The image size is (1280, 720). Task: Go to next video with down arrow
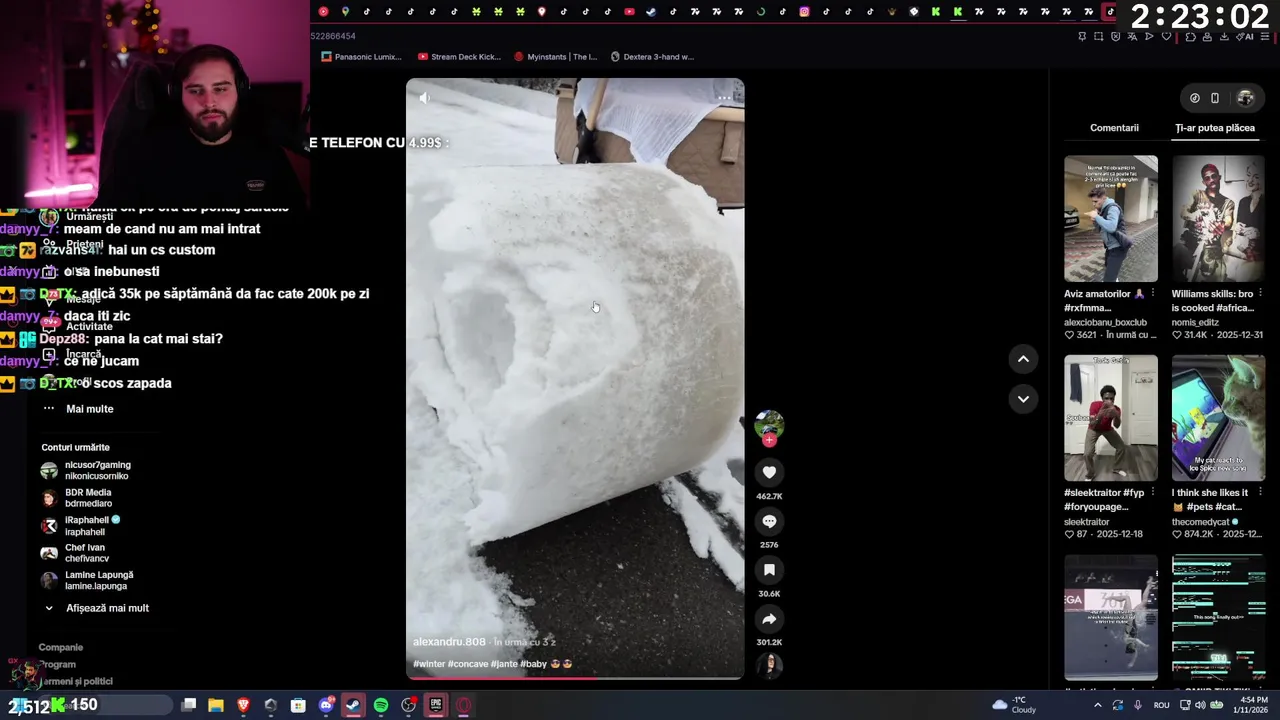tap(1023, 399)
